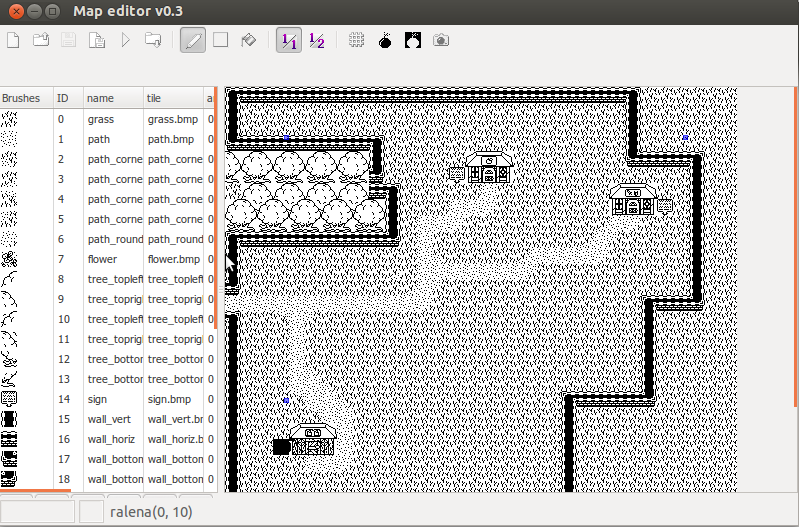Click the camera screenshot icon
This screenshot has height=527, width=799.
(441, 41)
